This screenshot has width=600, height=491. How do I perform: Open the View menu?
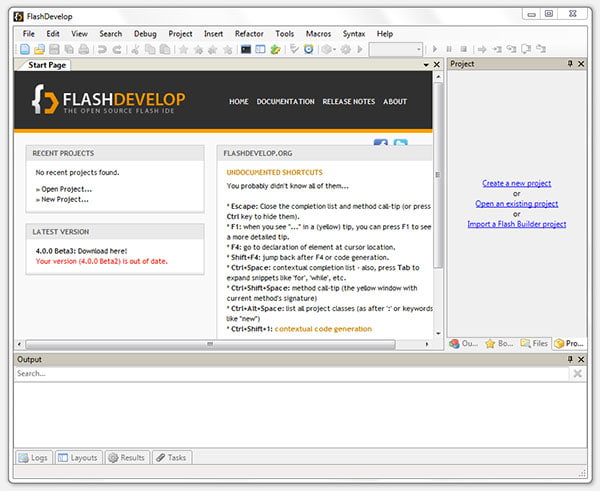79,34
